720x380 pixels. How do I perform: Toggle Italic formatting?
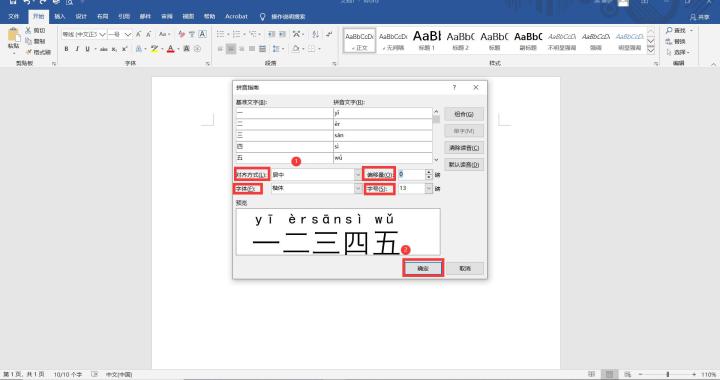pyautogui.click(x=77, y=49)
